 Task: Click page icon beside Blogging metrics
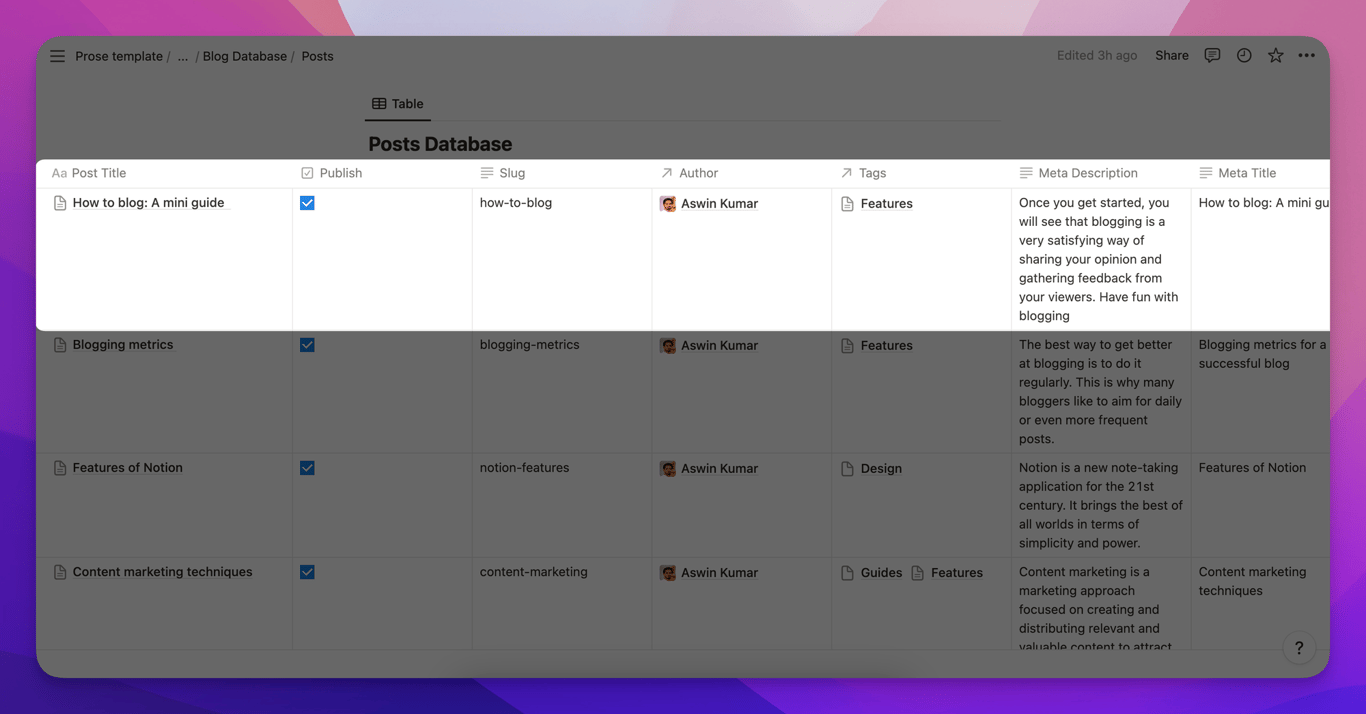coord(60,345)
